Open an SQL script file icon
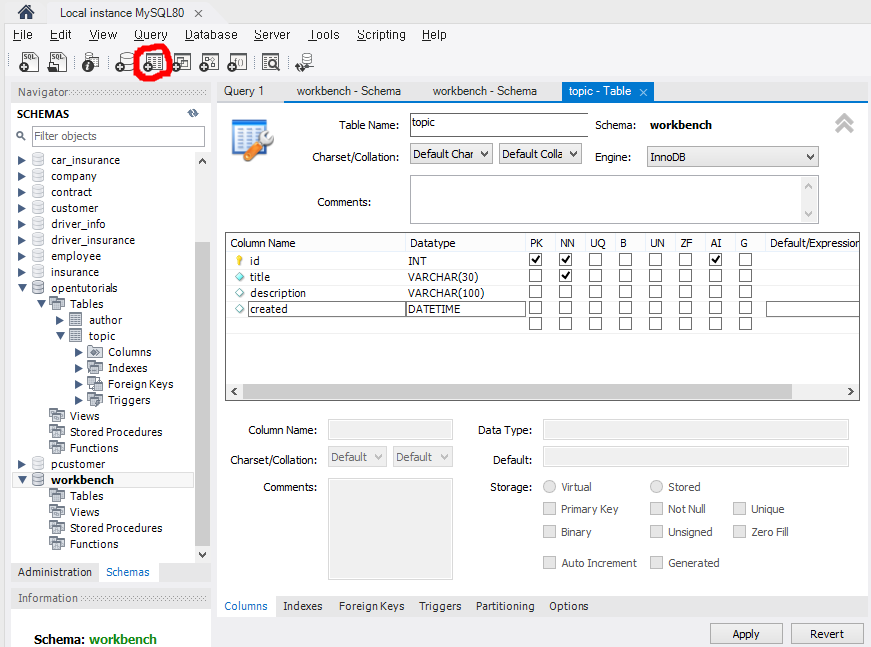The width and height of the screenshot is (871, 647). click(57, 62)
